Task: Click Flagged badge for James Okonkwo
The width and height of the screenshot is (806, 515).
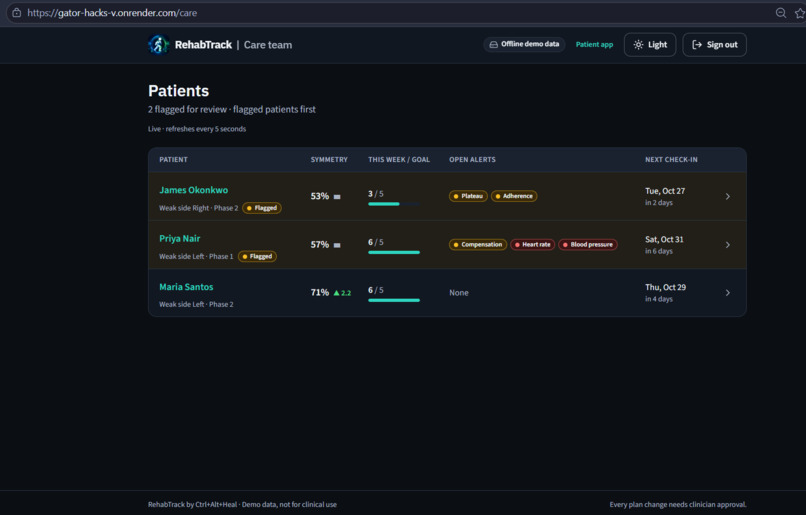Action: (x=262, y=208)
